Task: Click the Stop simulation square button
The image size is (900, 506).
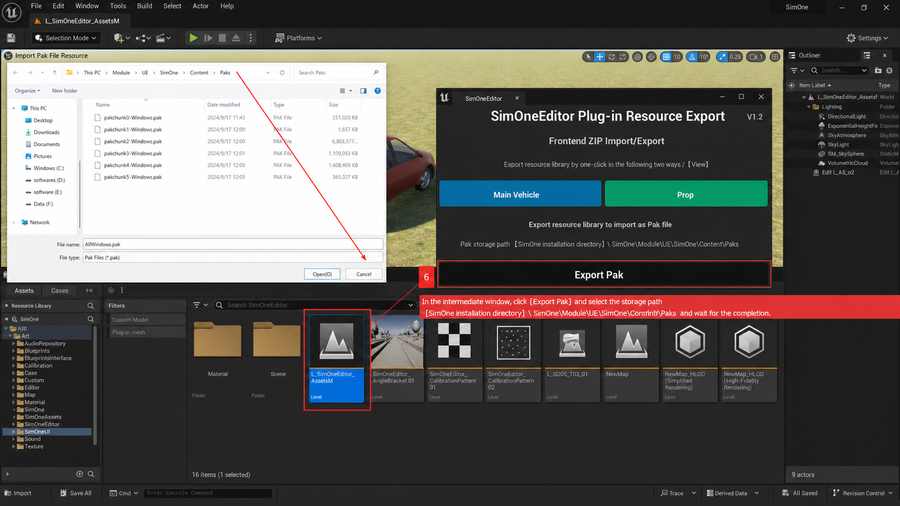Action: (222, 38)
